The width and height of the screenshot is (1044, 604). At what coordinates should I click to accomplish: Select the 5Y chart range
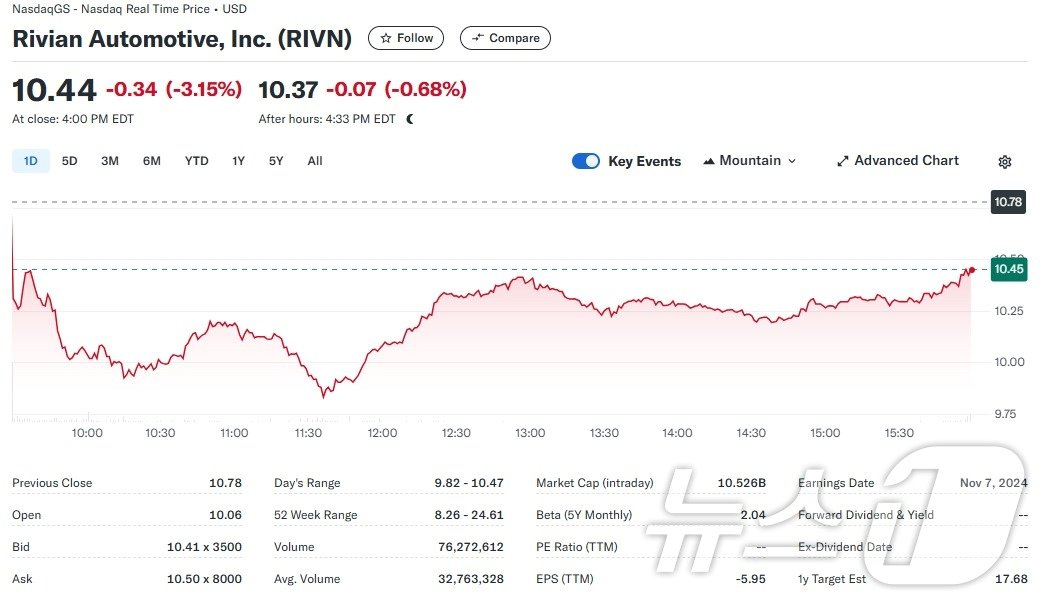click(x=276, y=161)
